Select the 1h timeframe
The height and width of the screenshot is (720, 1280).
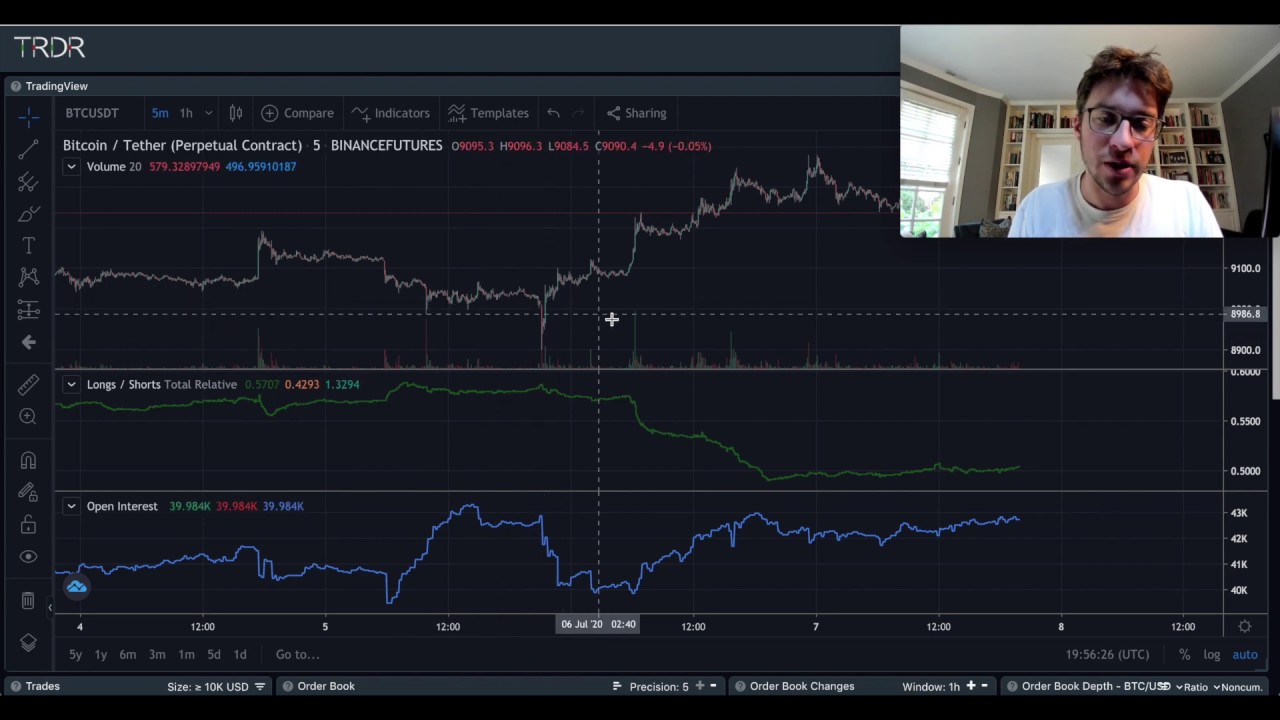coord(186,113)
